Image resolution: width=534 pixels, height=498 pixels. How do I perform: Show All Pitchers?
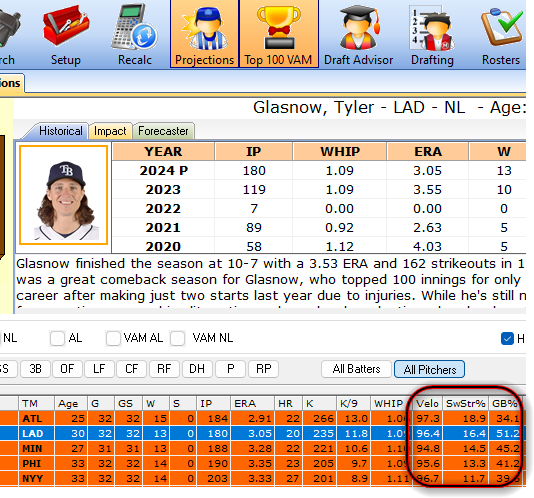click(429, 369)
